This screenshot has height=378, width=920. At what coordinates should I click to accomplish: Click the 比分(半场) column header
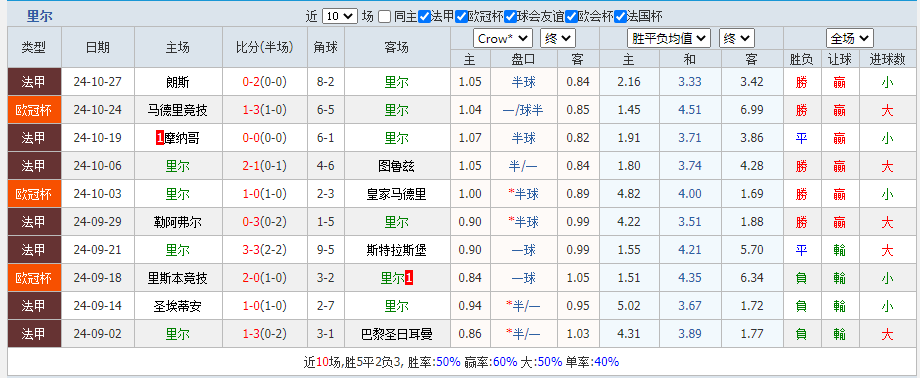pos(265,47)
